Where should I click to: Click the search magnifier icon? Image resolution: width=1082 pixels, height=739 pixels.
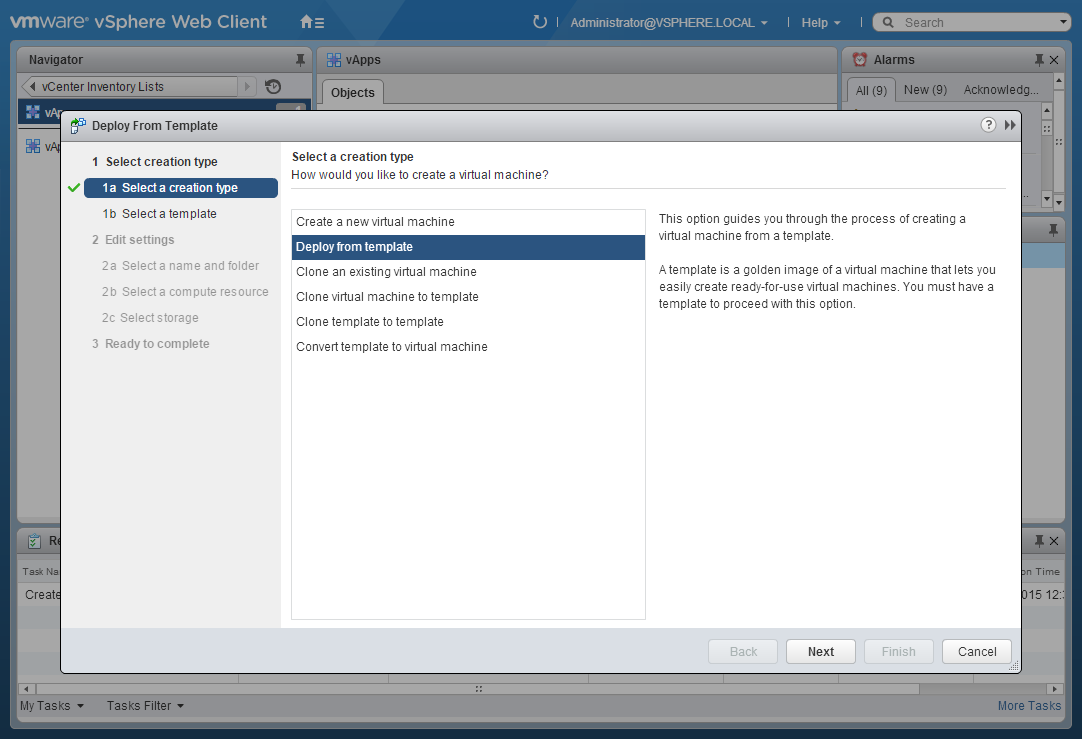[888, 23]
